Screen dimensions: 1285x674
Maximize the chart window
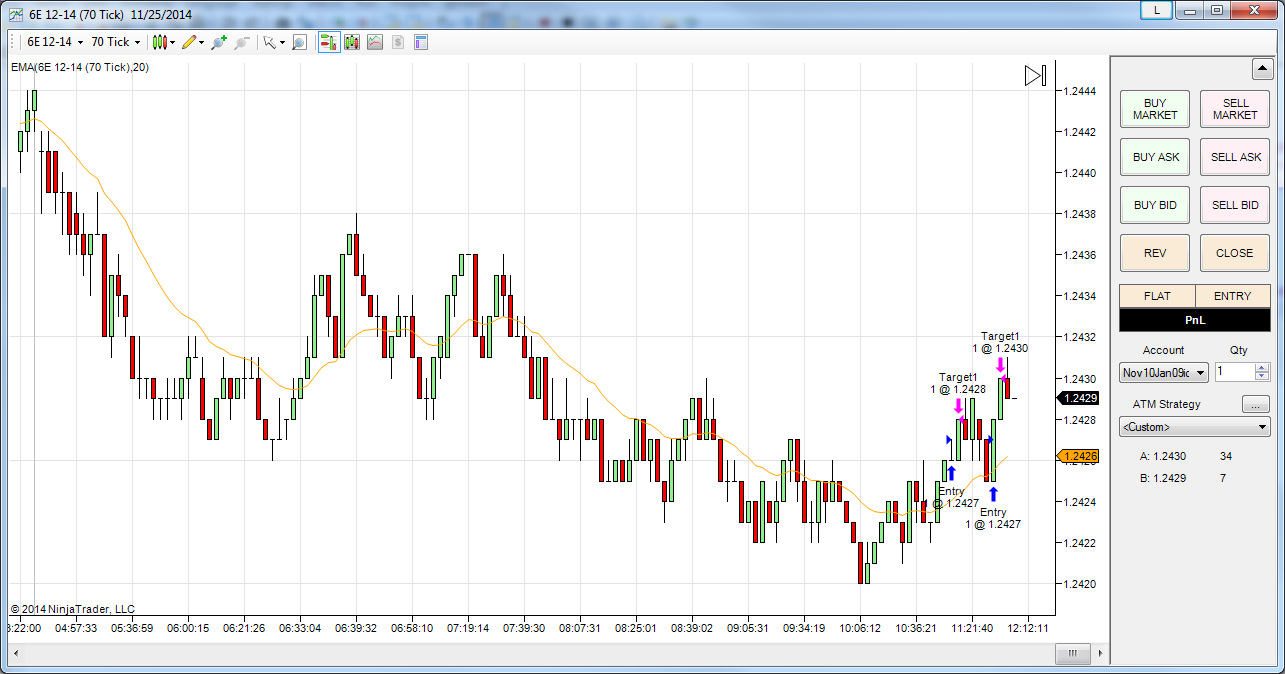pyautogui.click(x=1216, y=10)
